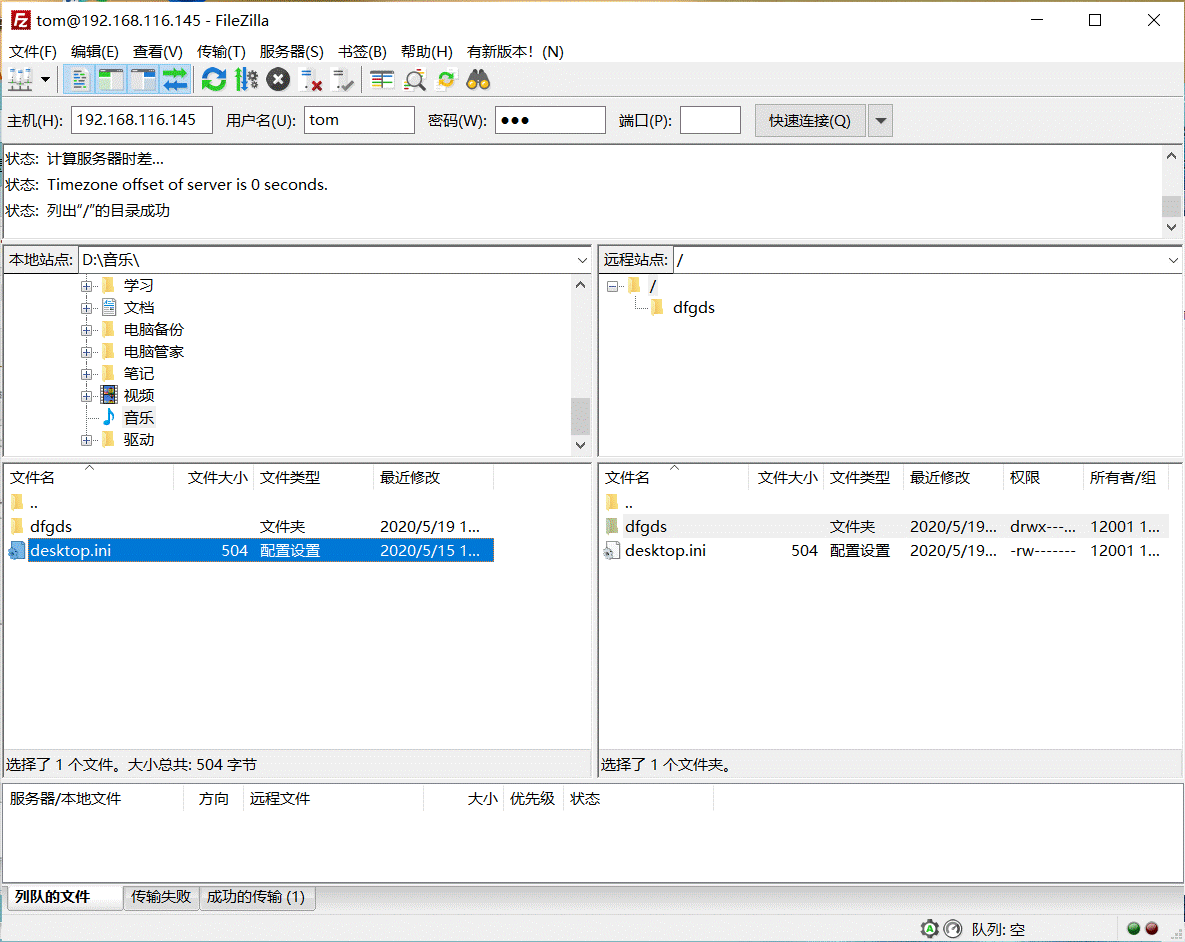Open directory listing filters icon
1185x942 pixels.
382,79
